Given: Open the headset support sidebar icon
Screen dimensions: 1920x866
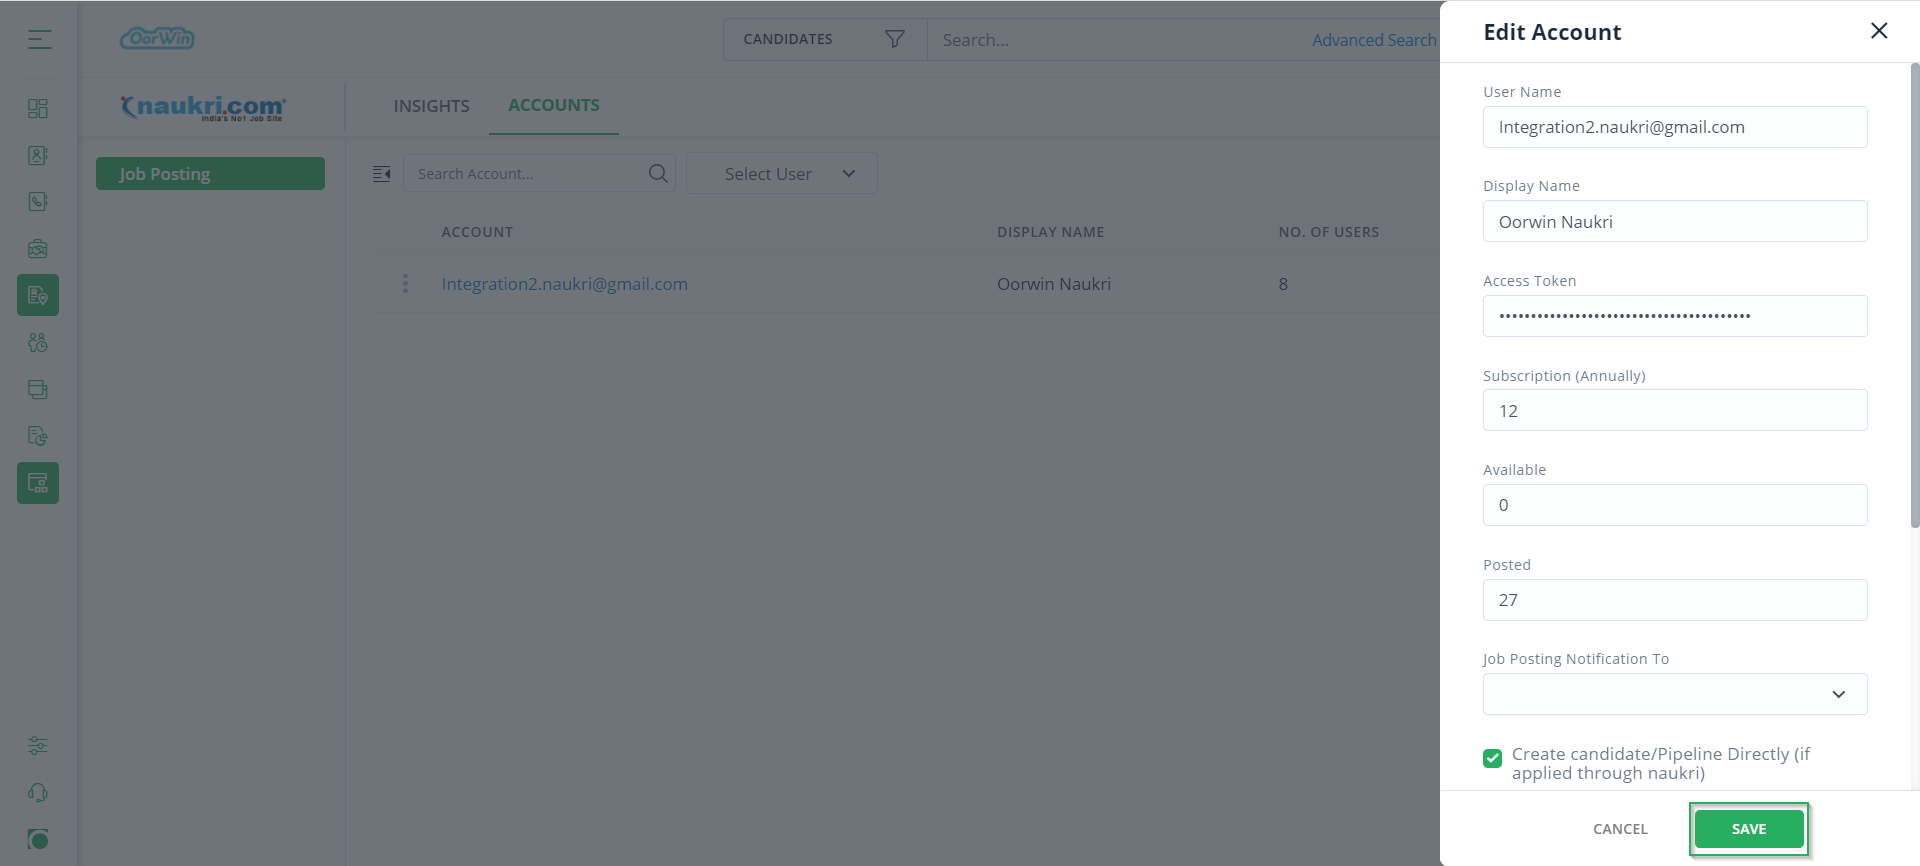Looking at the screenshot, I should pyautogui.click(x=38, y=793).
